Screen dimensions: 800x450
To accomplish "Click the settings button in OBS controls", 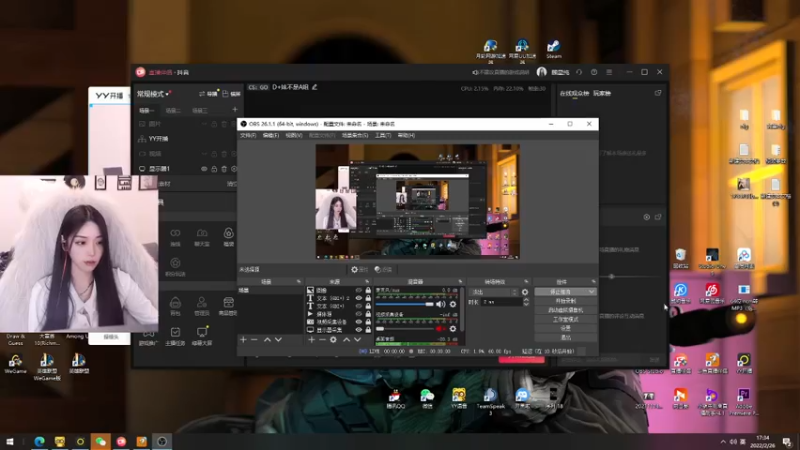I will pyautogui.click(x=565, y=328).
